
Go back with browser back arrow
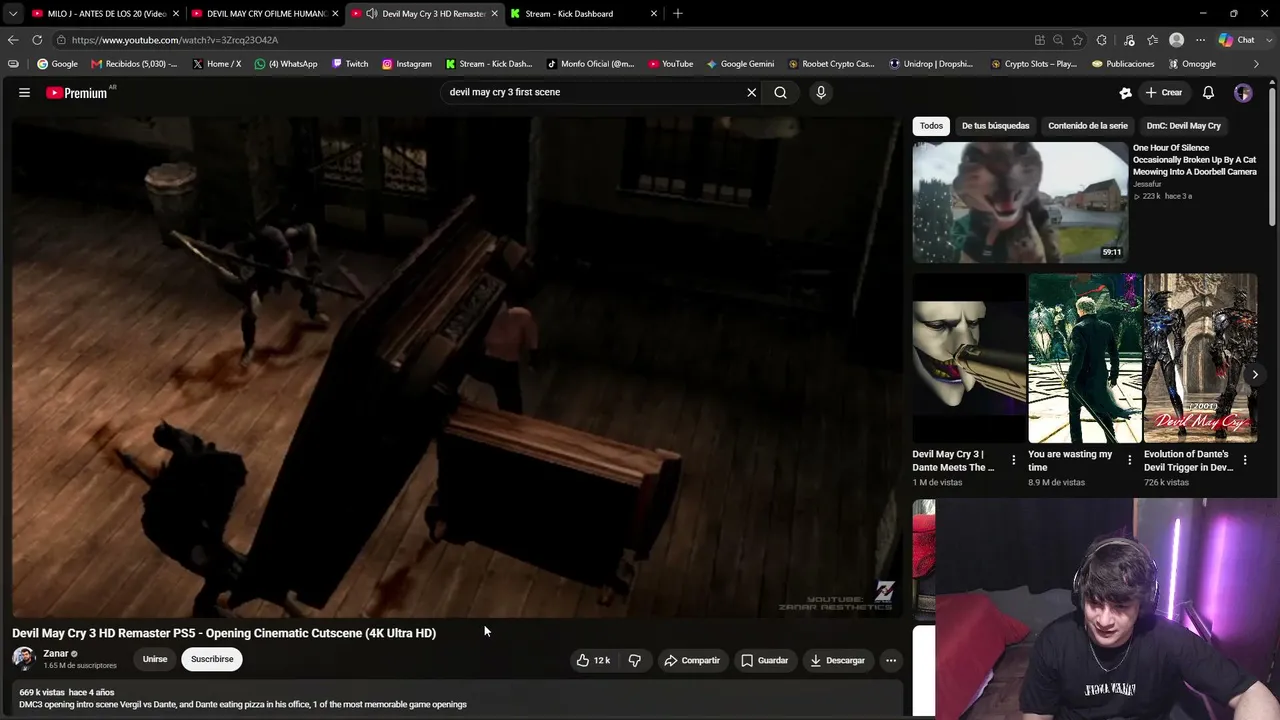[x=13, y=40]
